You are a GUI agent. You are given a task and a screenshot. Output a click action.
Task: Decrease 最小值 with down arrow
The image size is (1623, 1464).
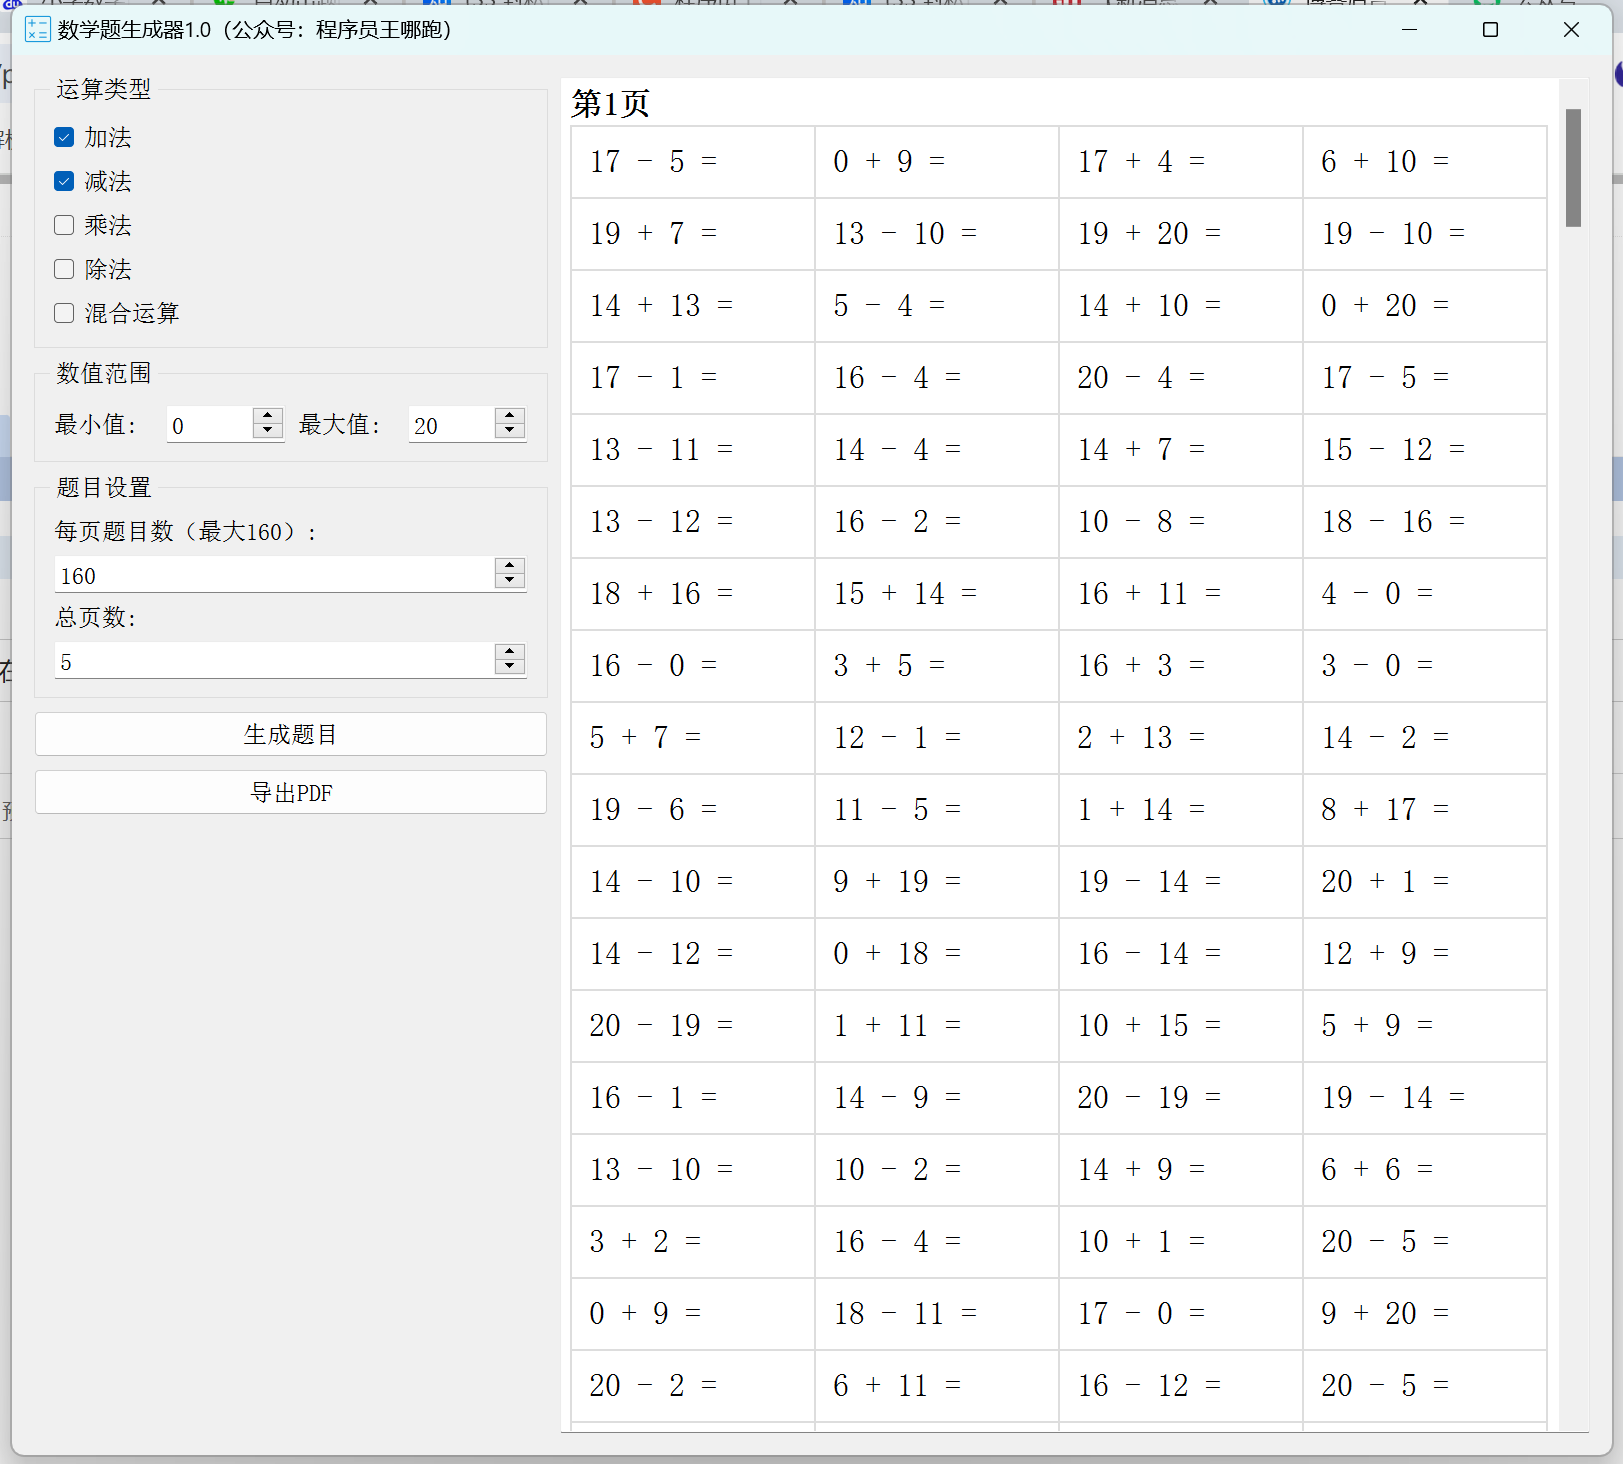coord(267,431)
